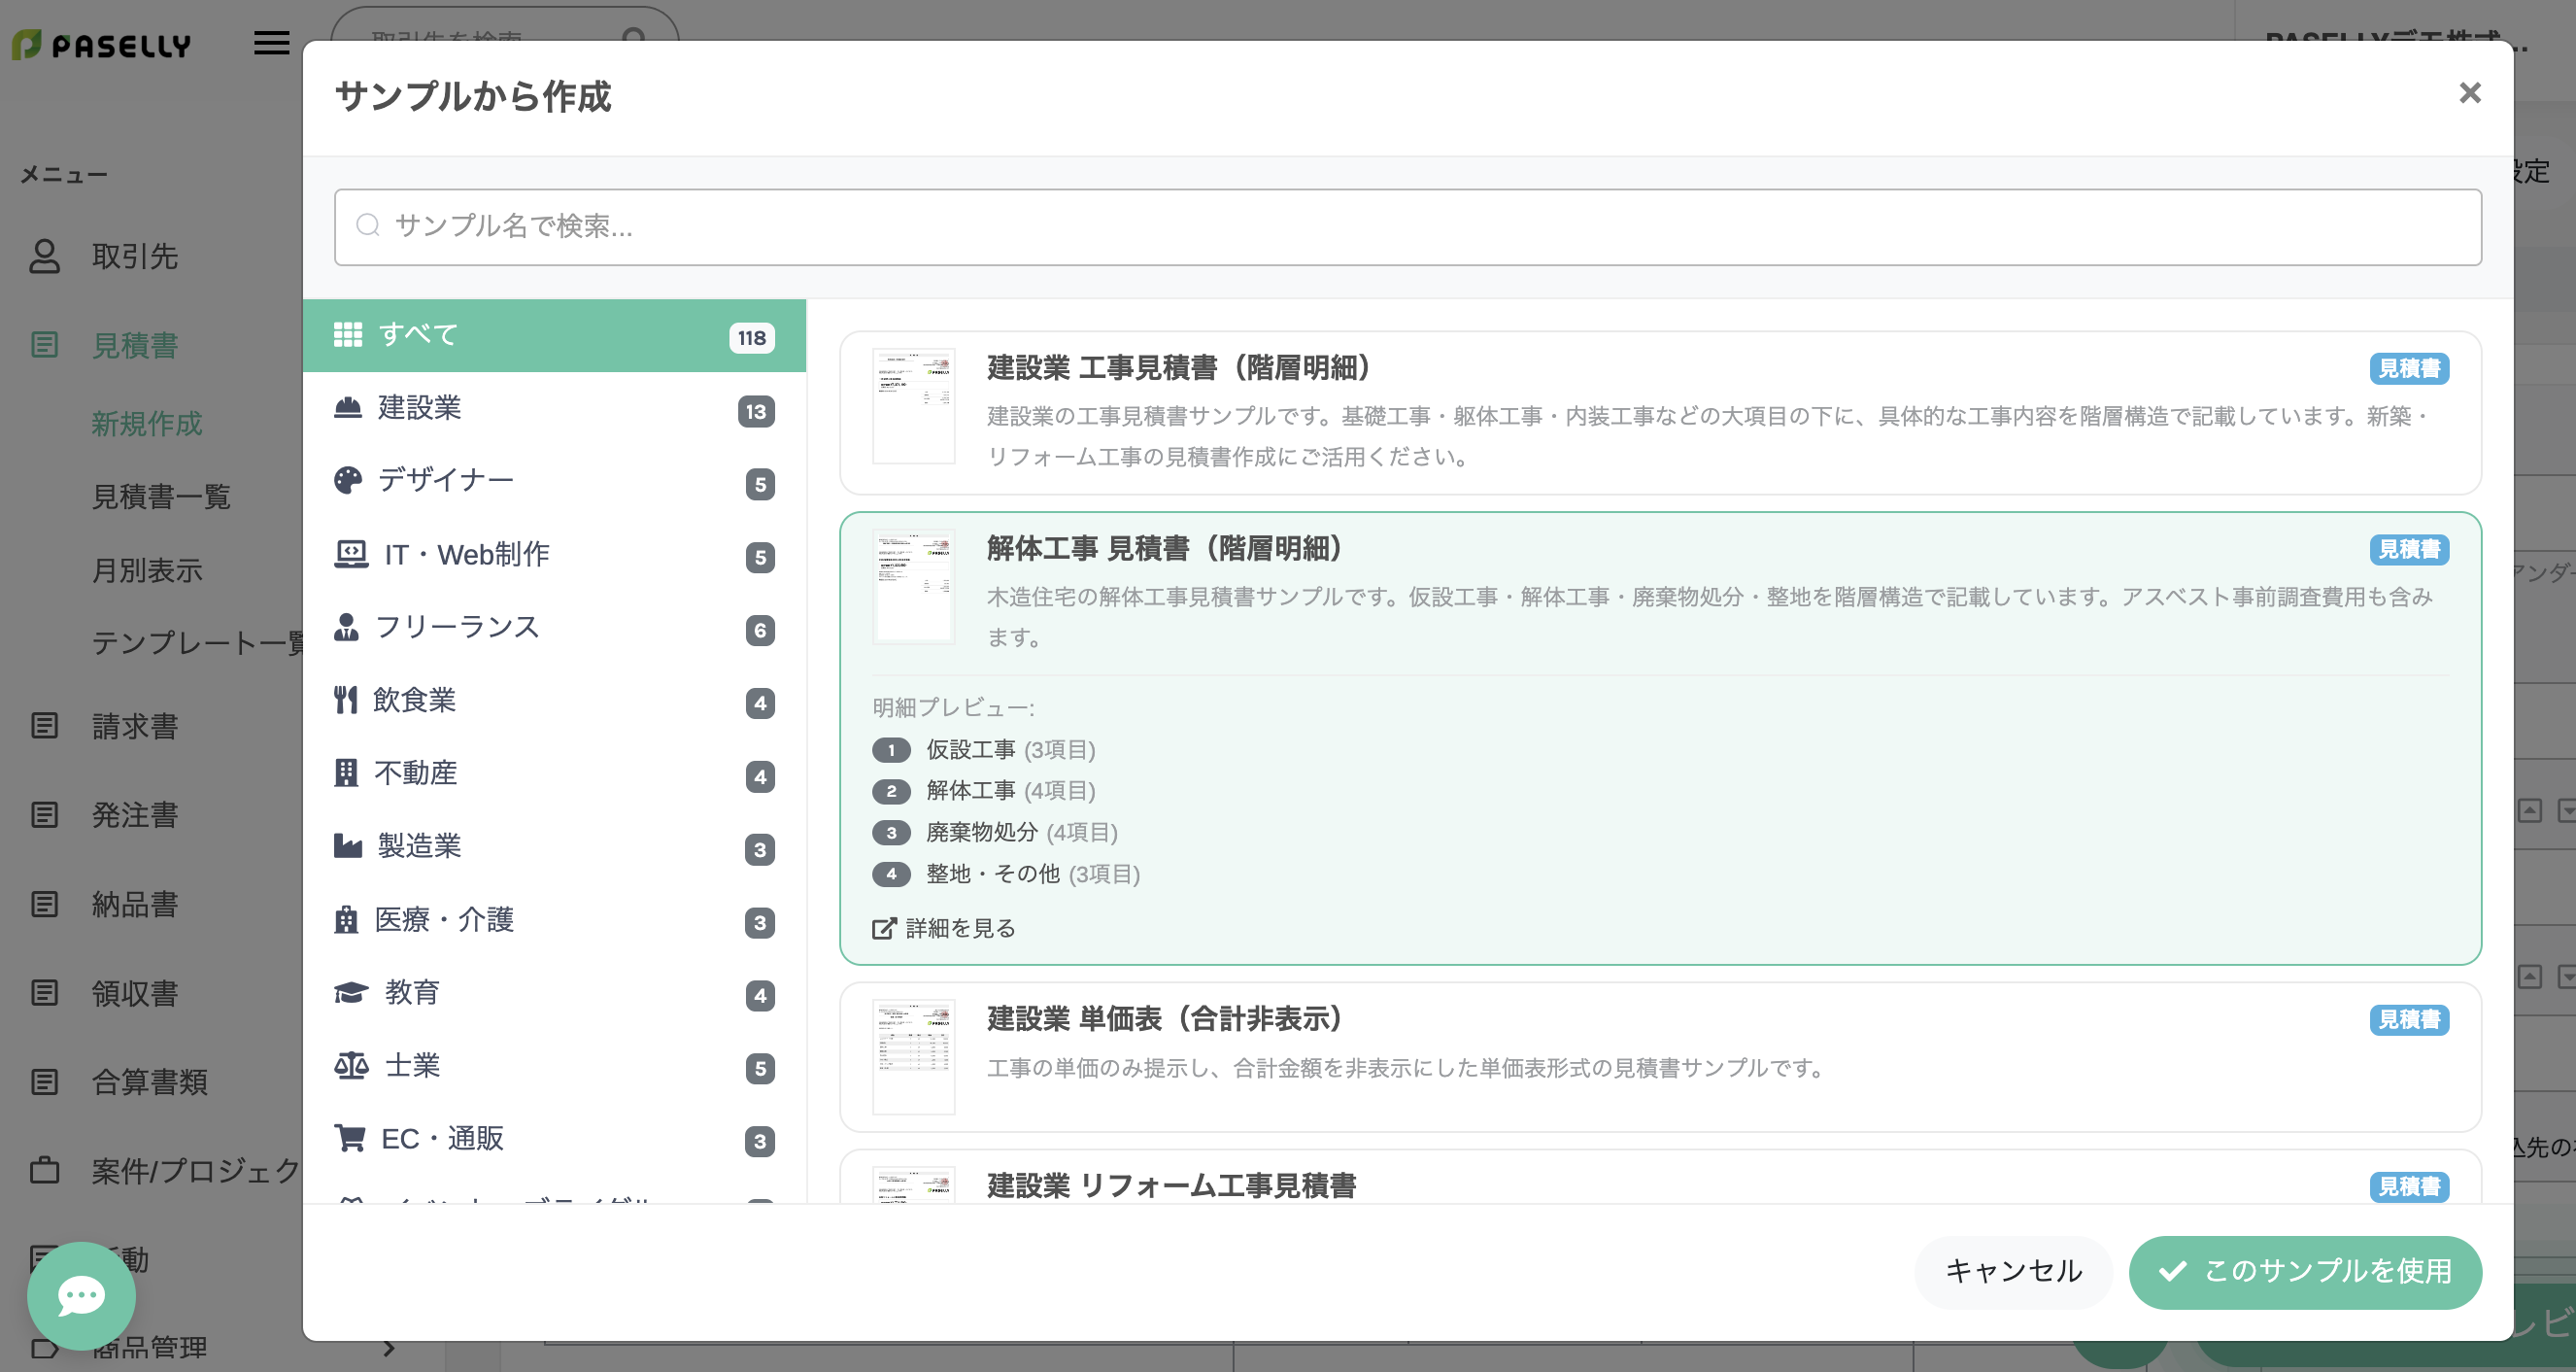Click thumbnail of 建設業 工事見積書（階層明細）

(913, 406)
